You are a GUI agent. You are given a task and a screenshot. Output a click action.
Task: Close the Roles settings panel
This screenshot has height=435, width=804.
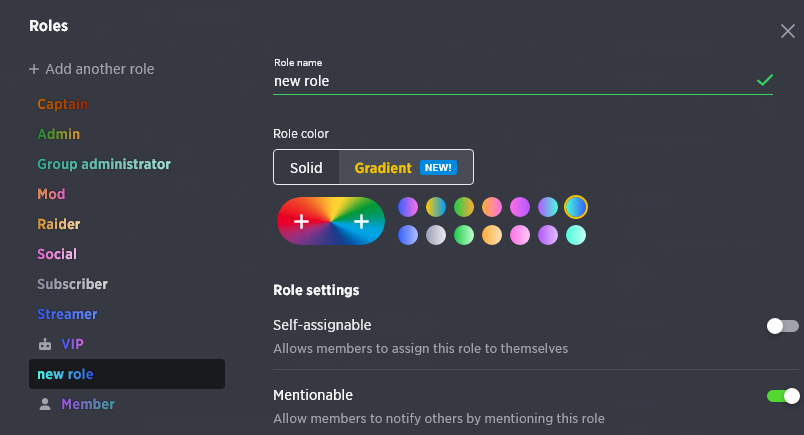(788, 31)
